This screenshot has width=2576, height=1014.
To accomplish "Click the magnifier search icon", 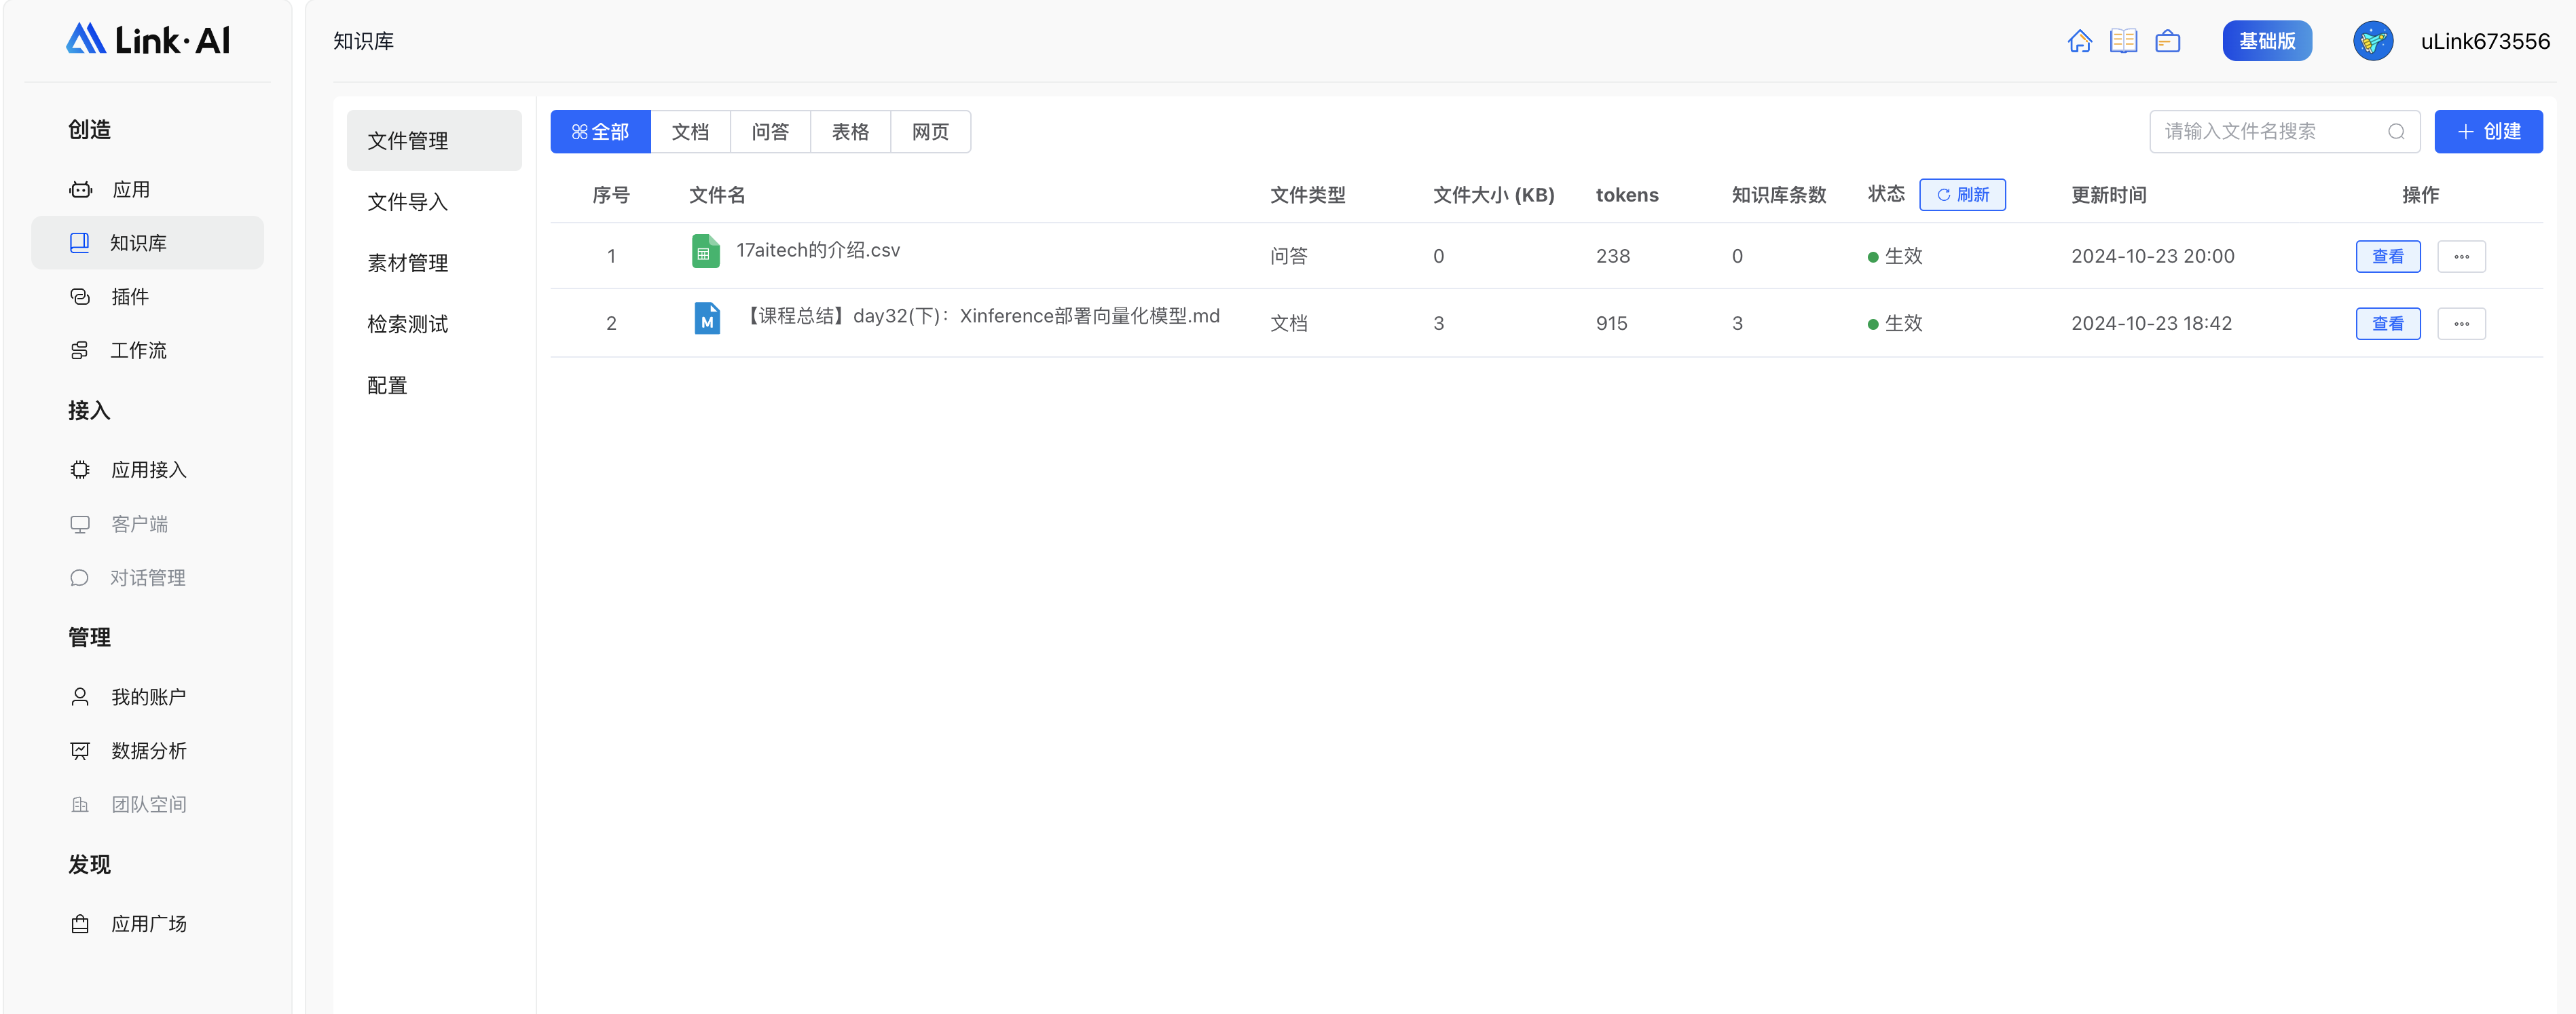I will [x=2396, y=132].
